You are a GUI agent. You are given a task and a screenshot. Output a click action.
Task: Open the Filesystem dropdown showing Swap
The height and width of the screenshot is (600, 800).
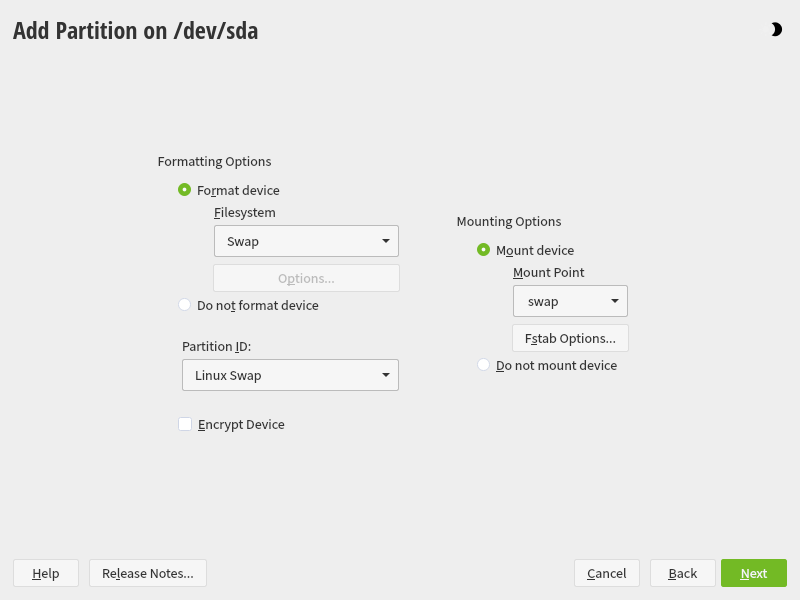(x=306, y=241)
